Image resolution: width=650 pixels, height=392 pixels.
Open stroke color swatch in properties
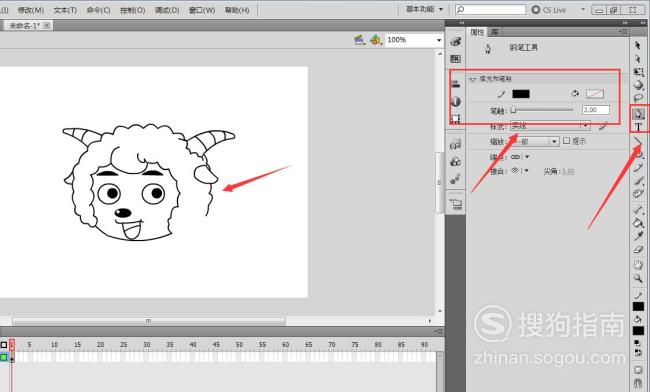[521, 94]
